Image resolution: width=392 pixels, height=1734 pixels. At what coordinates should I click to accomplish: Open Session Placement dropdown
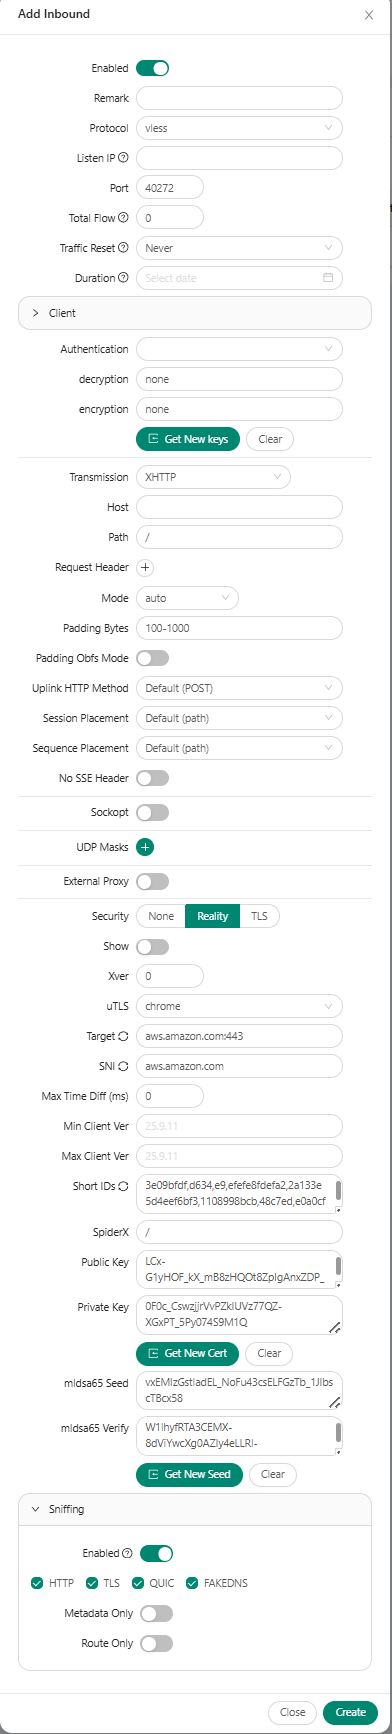(239, 718)
